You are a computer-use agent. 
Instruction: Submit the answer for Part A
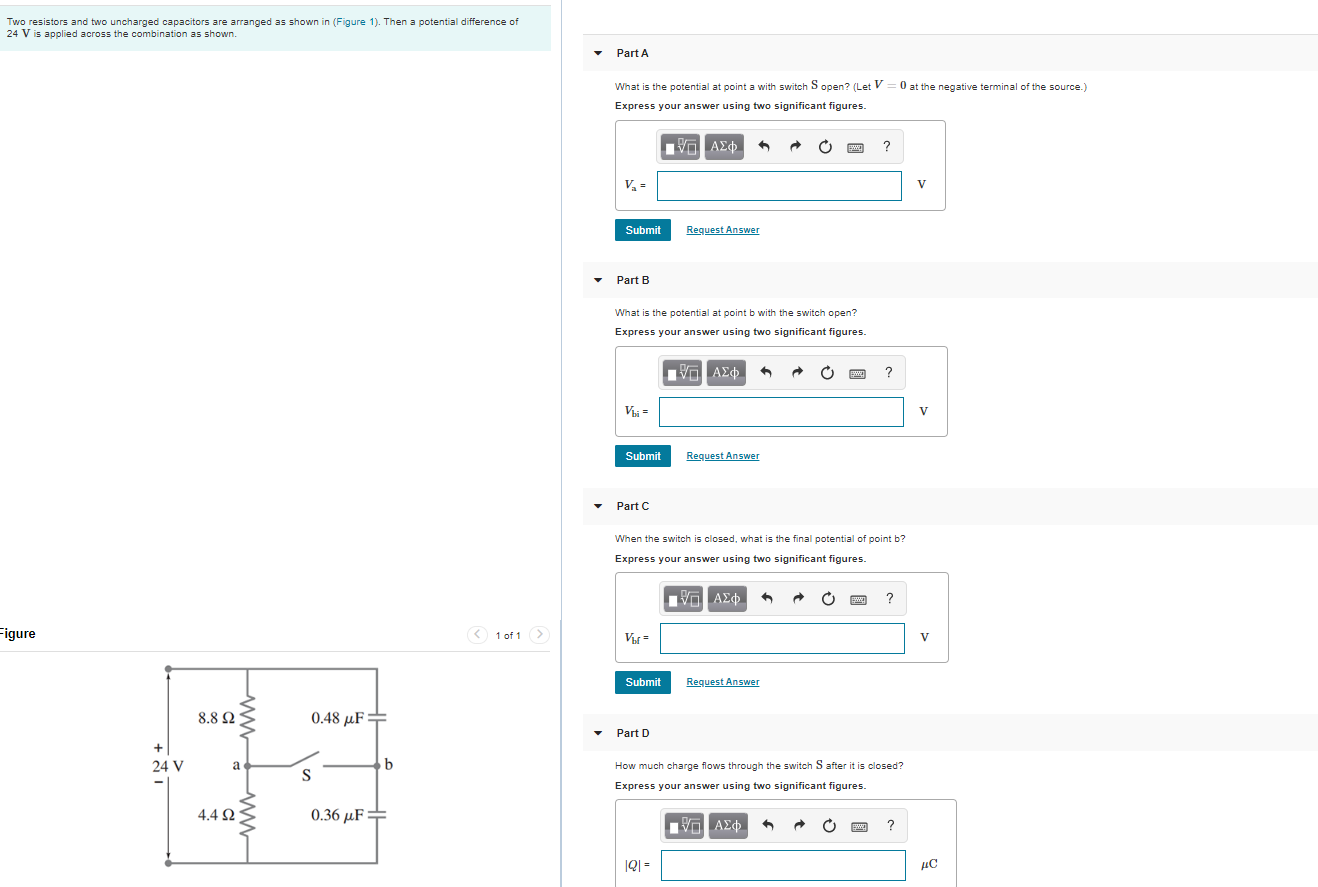643,229
